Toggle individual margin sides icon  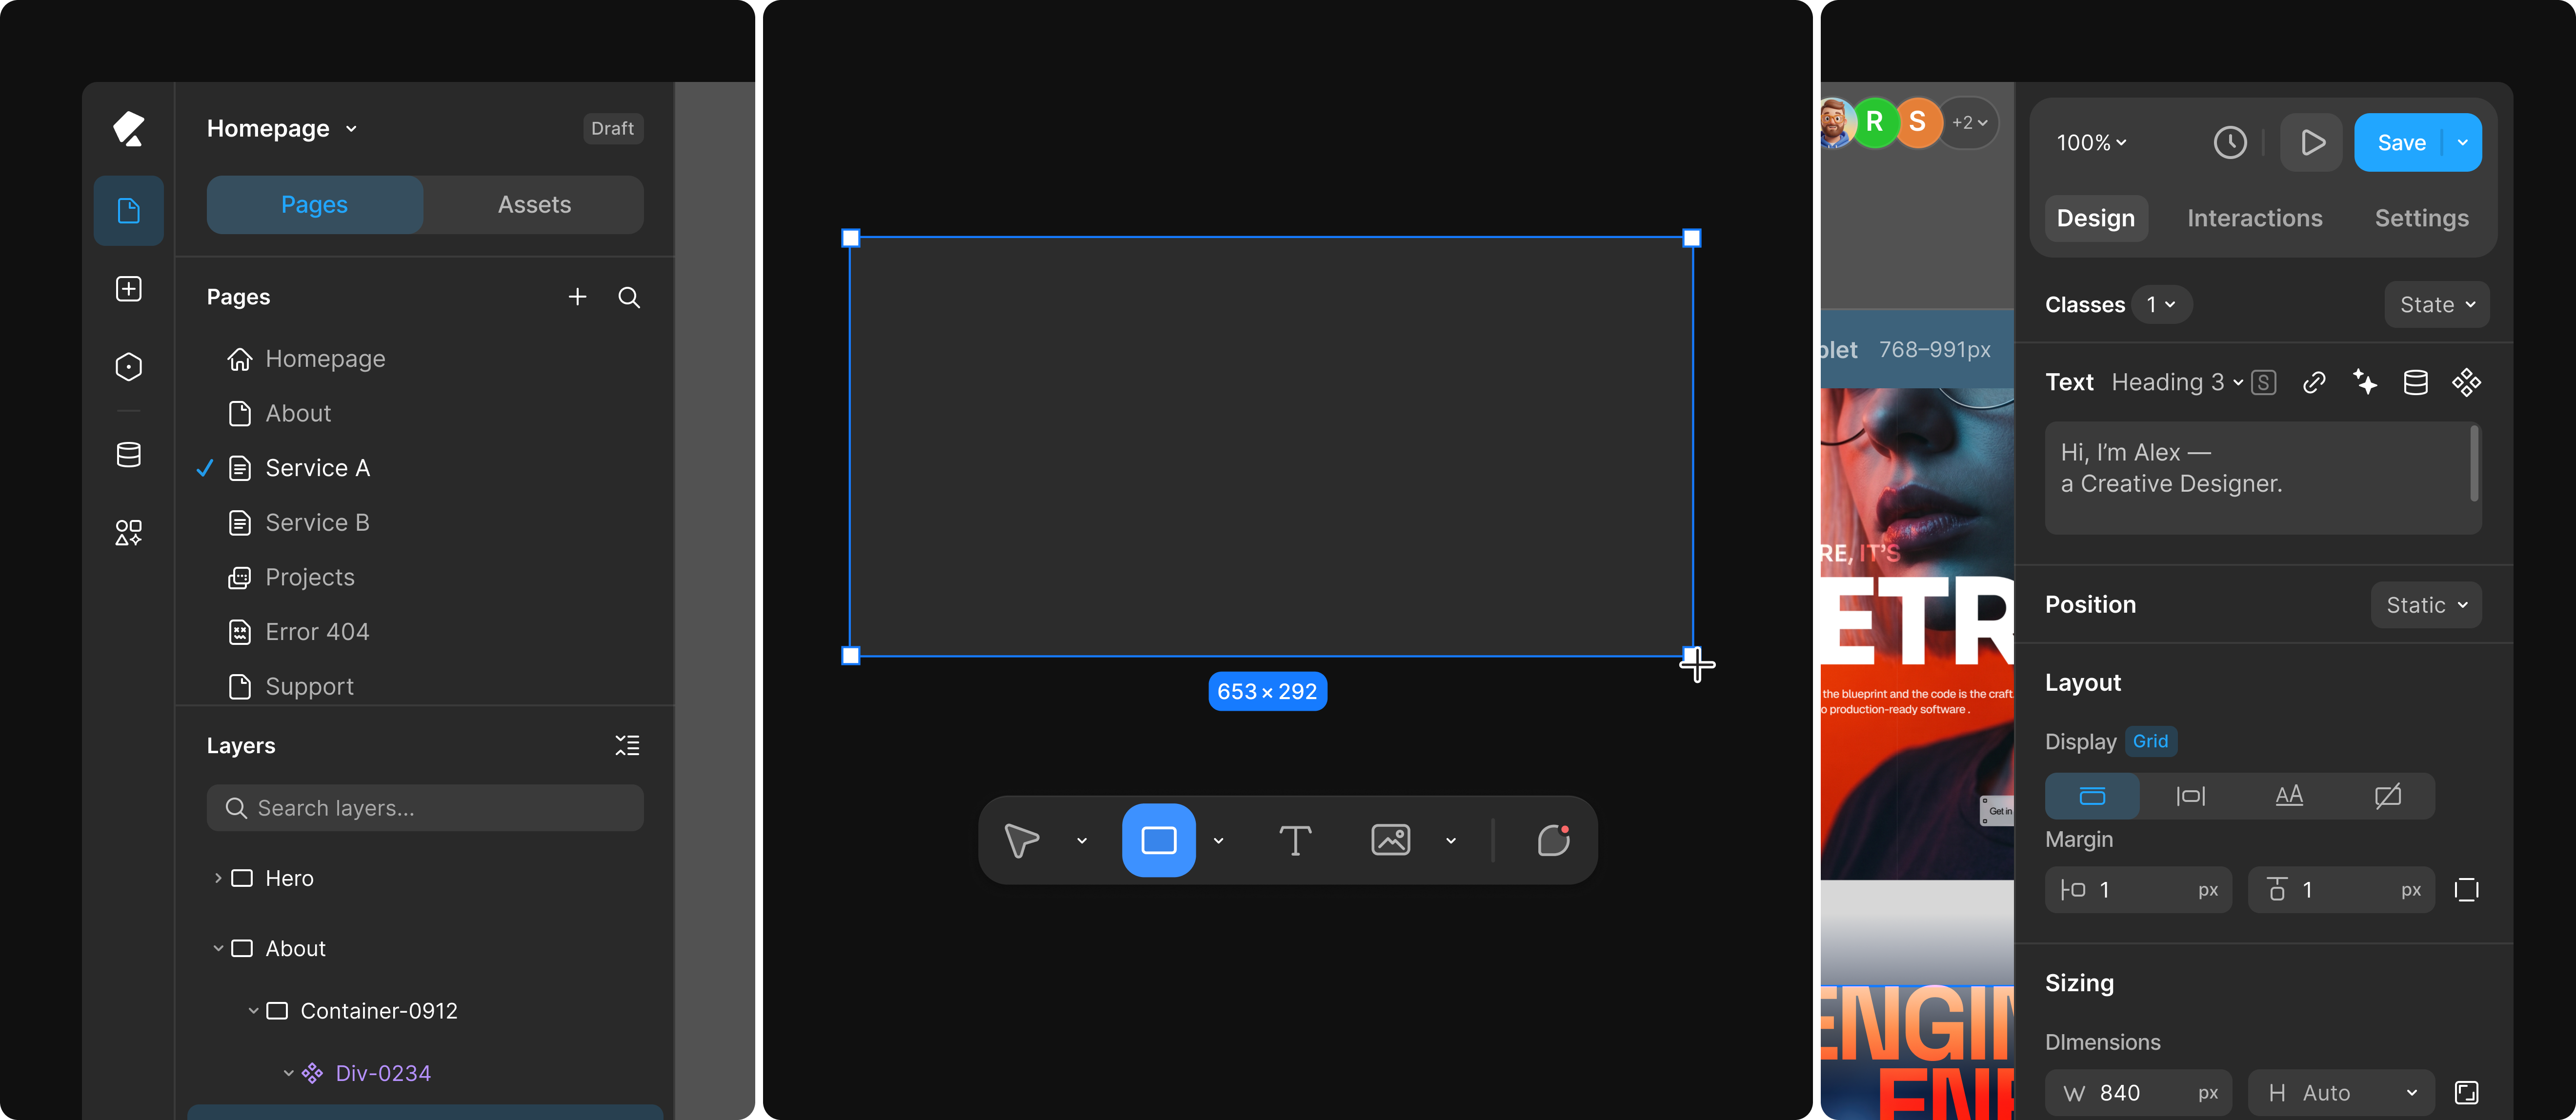pyautogui.click(x=2466, y=890)
